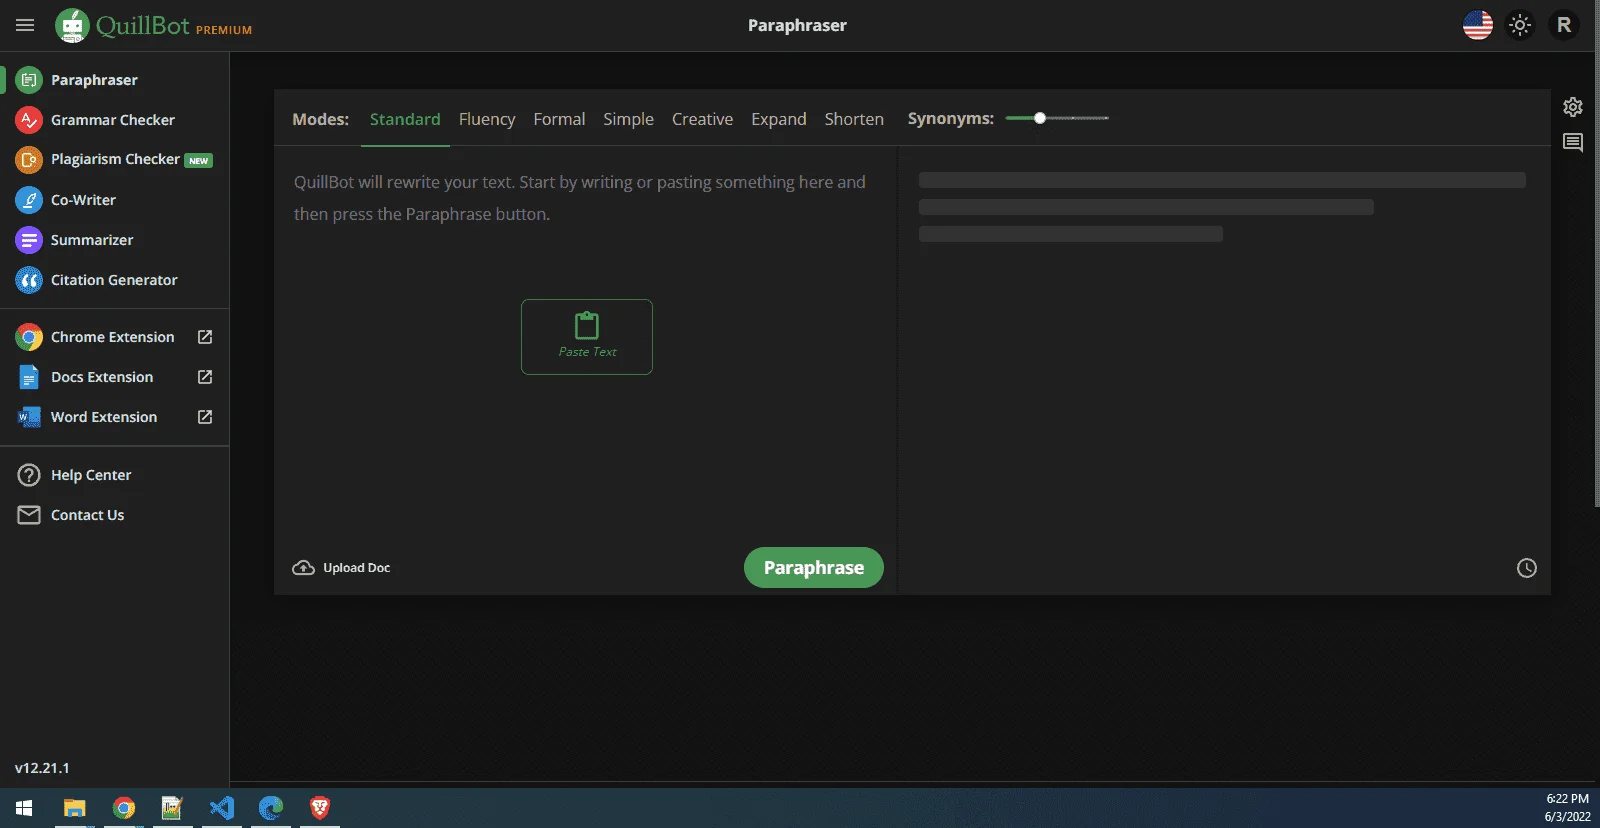Open the Summarizer tool icon
The height and width of the screenshot is (828, 1600).
tap(29, 240)
